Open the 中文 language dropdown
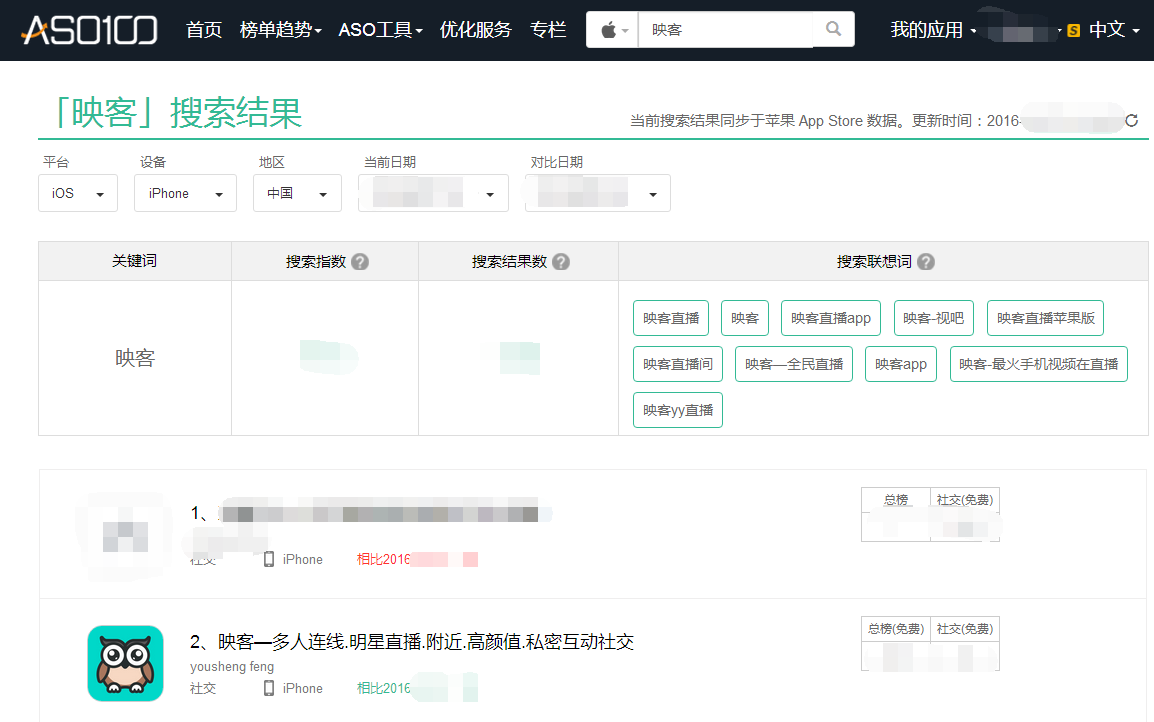Screen dimensions: 1154x722 [1114, 30]
